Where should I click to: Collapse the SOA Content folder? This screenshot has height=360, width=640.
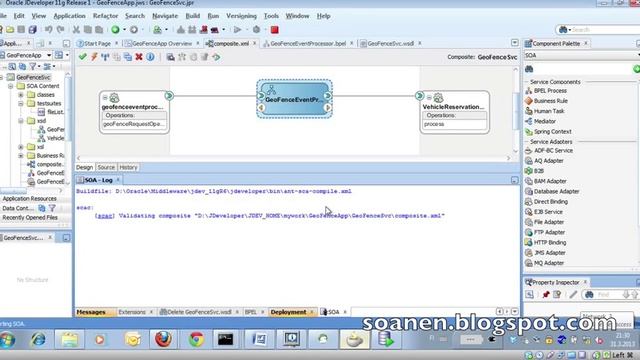(11, 86)
